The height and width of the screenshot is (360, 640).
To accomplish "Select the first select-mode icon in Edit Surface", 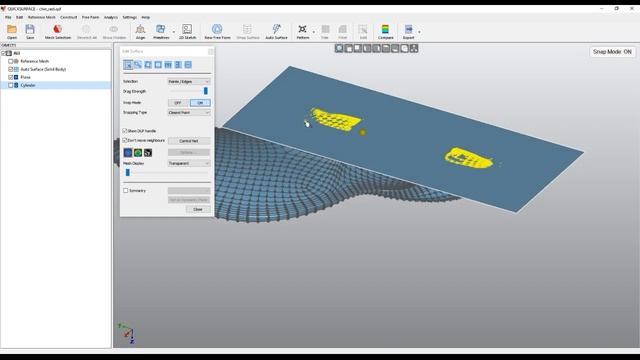I will pyautogui.click(x=128, y=64).
